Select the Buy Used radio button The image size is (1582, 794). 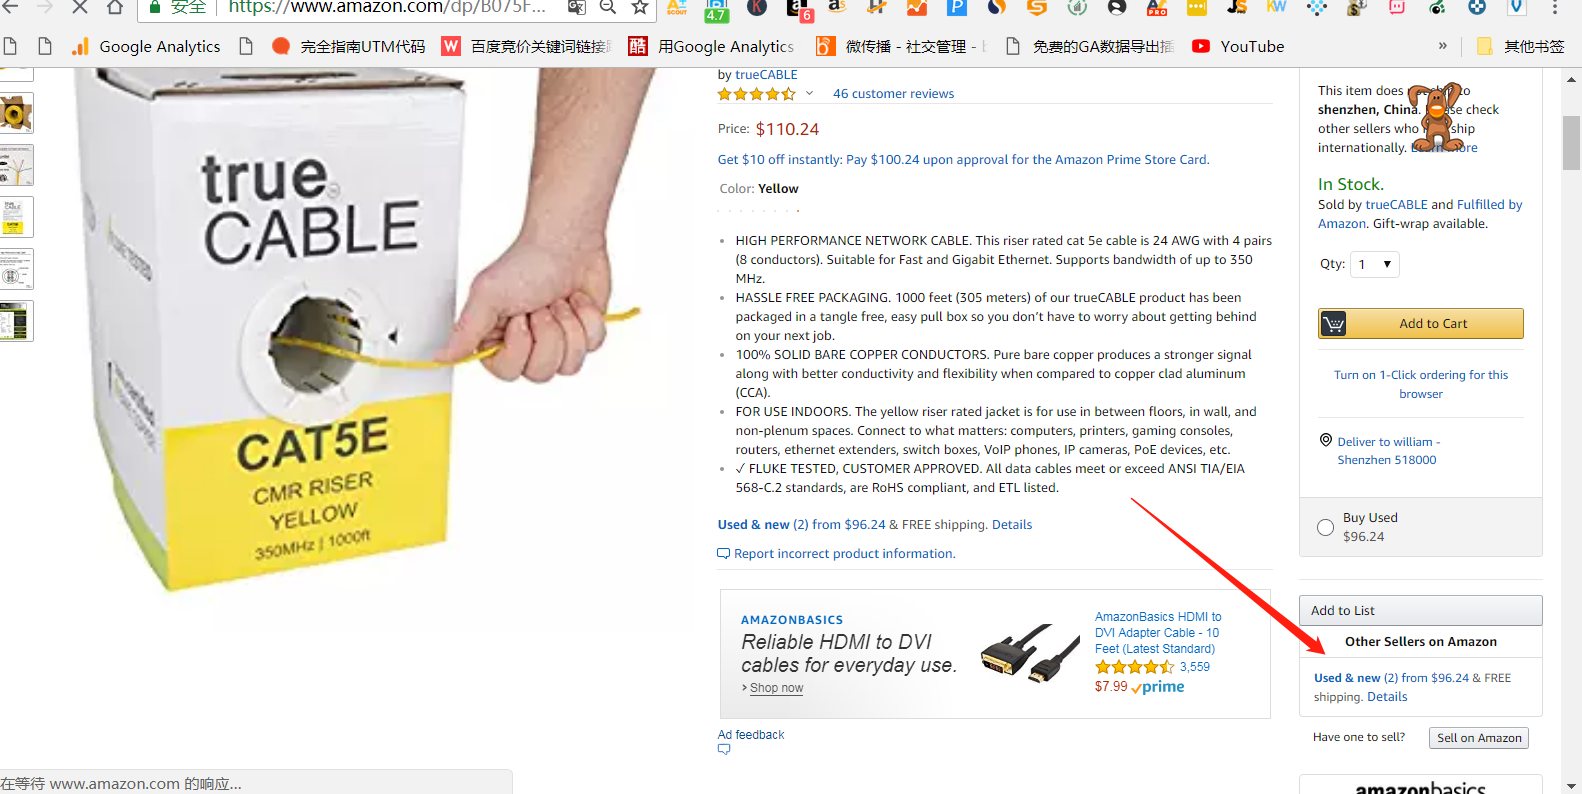coord(1325,528)
